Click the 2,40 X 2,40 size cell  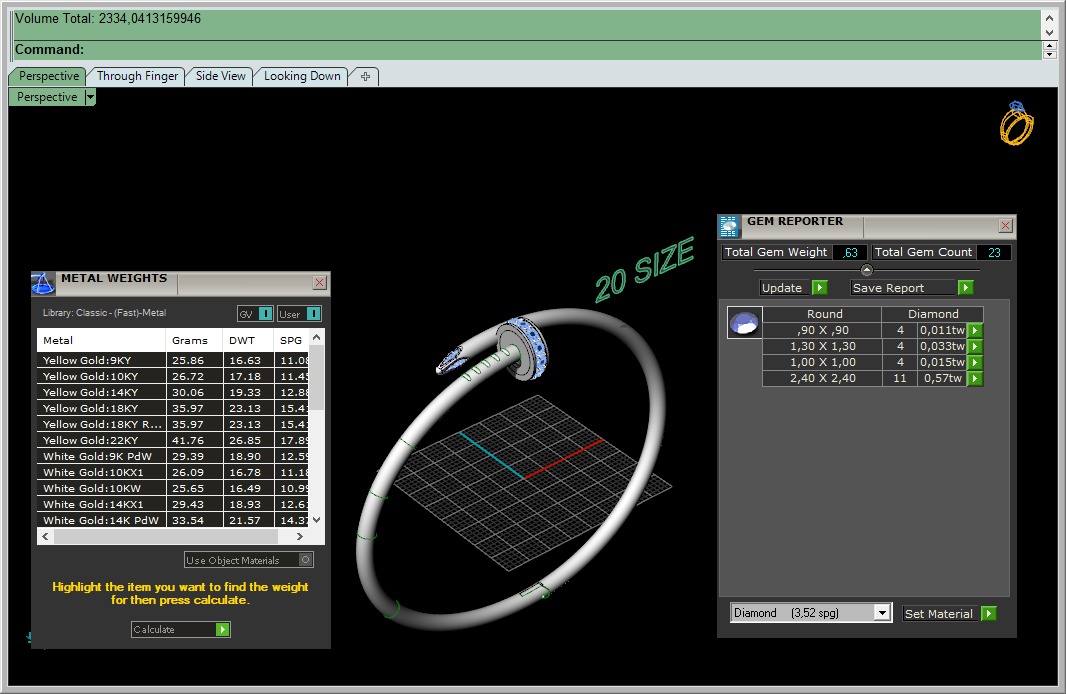(822, 379)
